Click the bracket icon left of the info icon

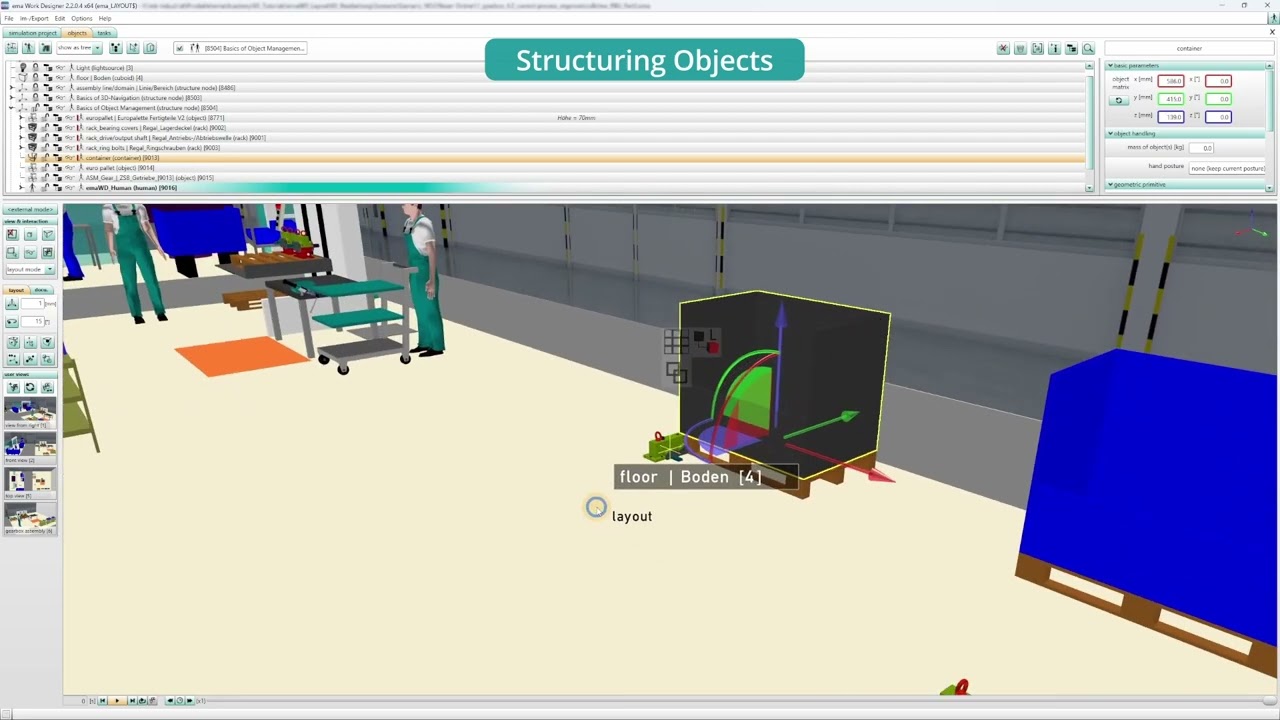(x=1037, y=48)
